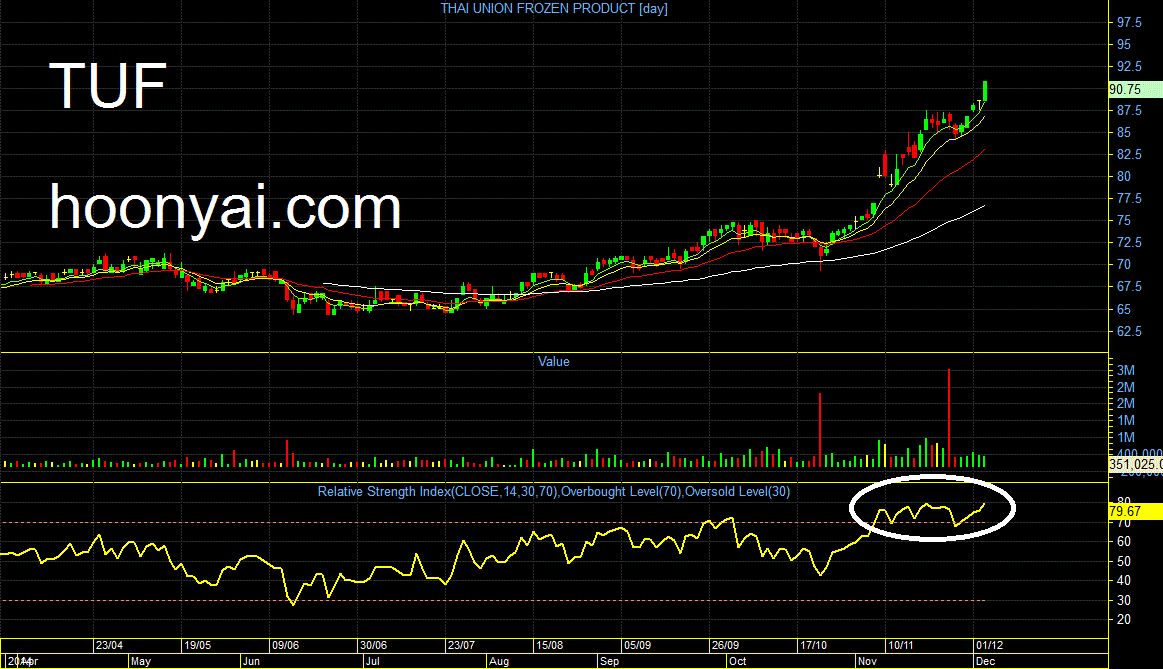The height and width of the screenshot is (669, 1163).
Task: Click the Value panel heading
Action: coord(553,361)
